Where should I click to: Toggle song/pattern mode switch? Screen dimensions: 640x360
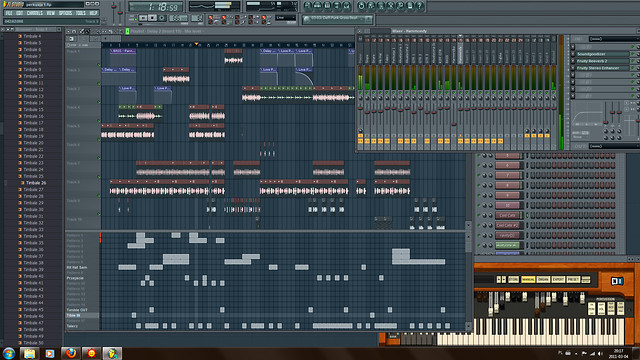(133, 18)
